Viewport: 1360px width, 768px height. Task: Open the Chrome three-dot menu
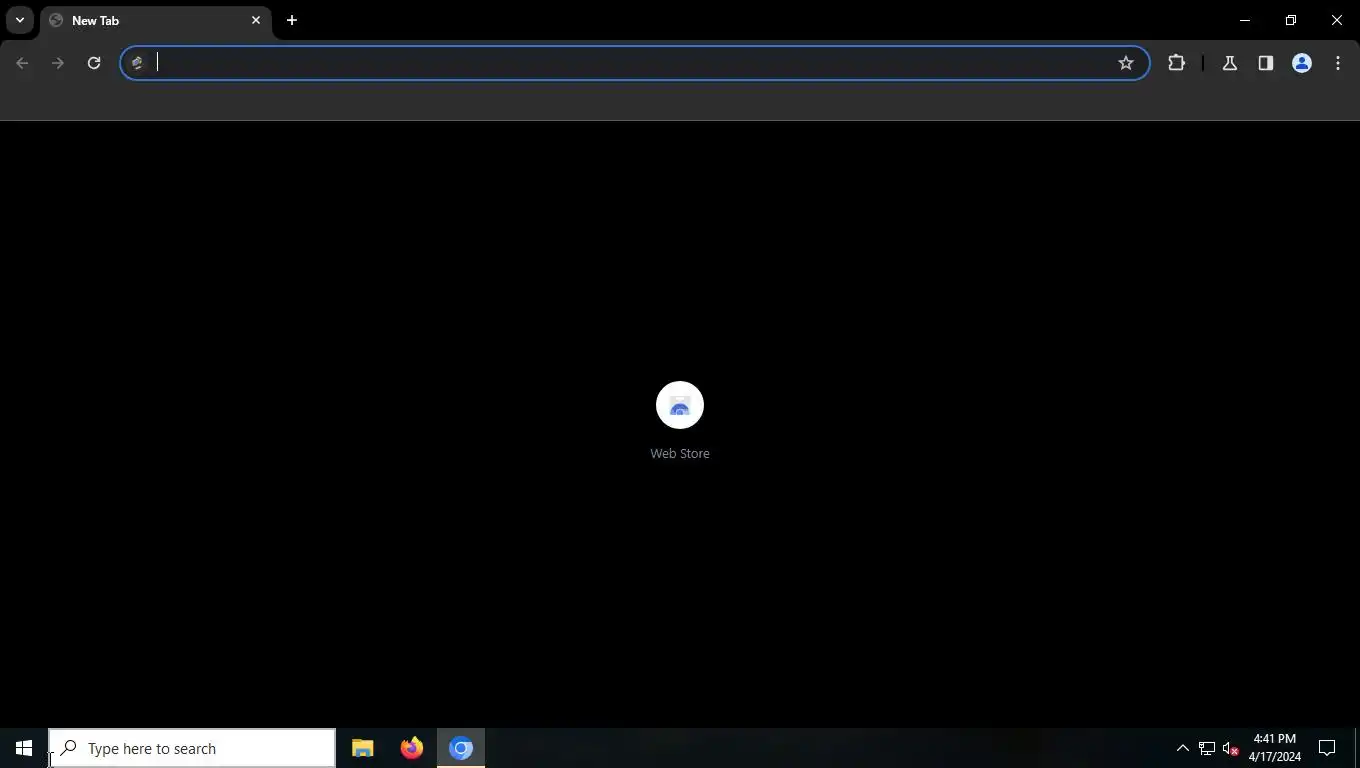tap(1338, 63)
